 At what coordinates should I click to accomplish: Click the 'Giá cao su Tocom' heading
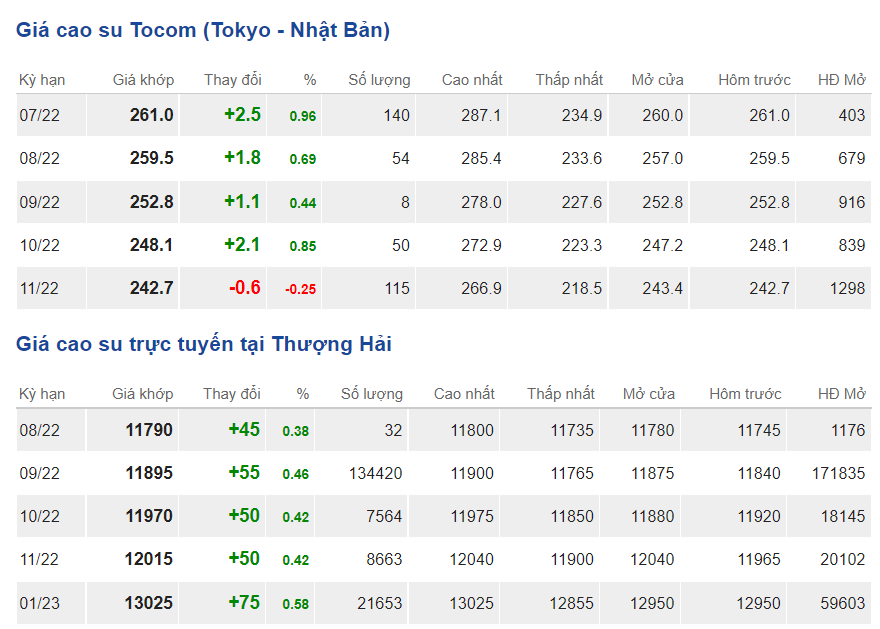[203, 30]
